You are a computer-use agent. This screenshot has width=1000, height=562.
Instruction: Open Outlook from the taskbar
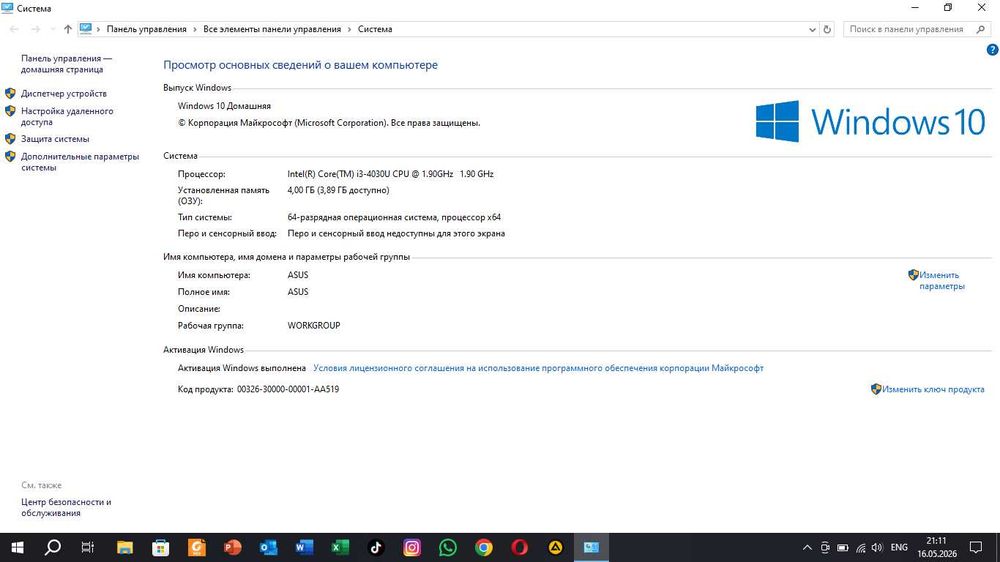coord(268,547)
